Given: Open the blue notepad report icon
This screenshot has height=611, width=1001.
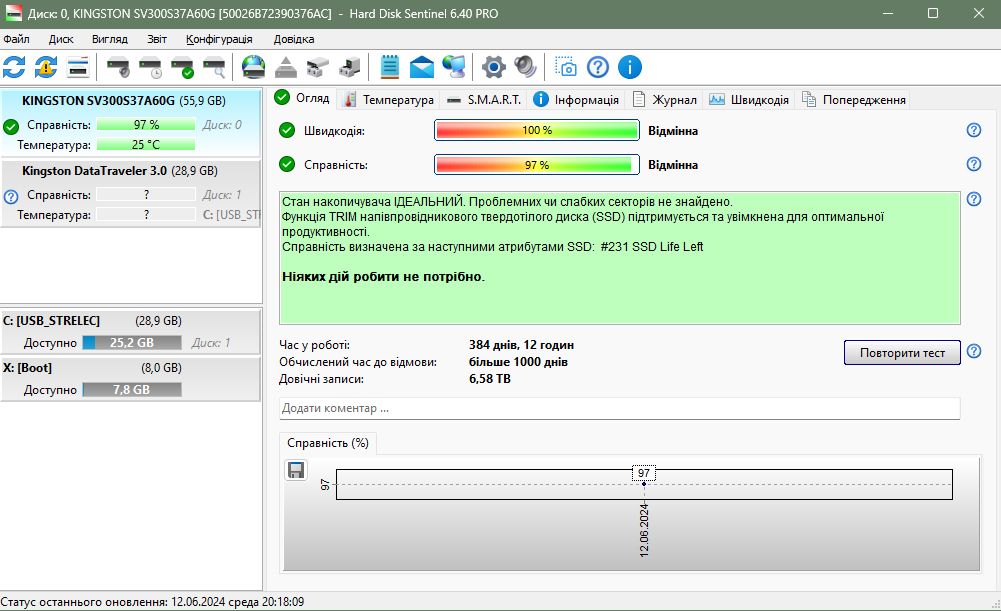Looking at the screenshot, I should pos(389,67).
